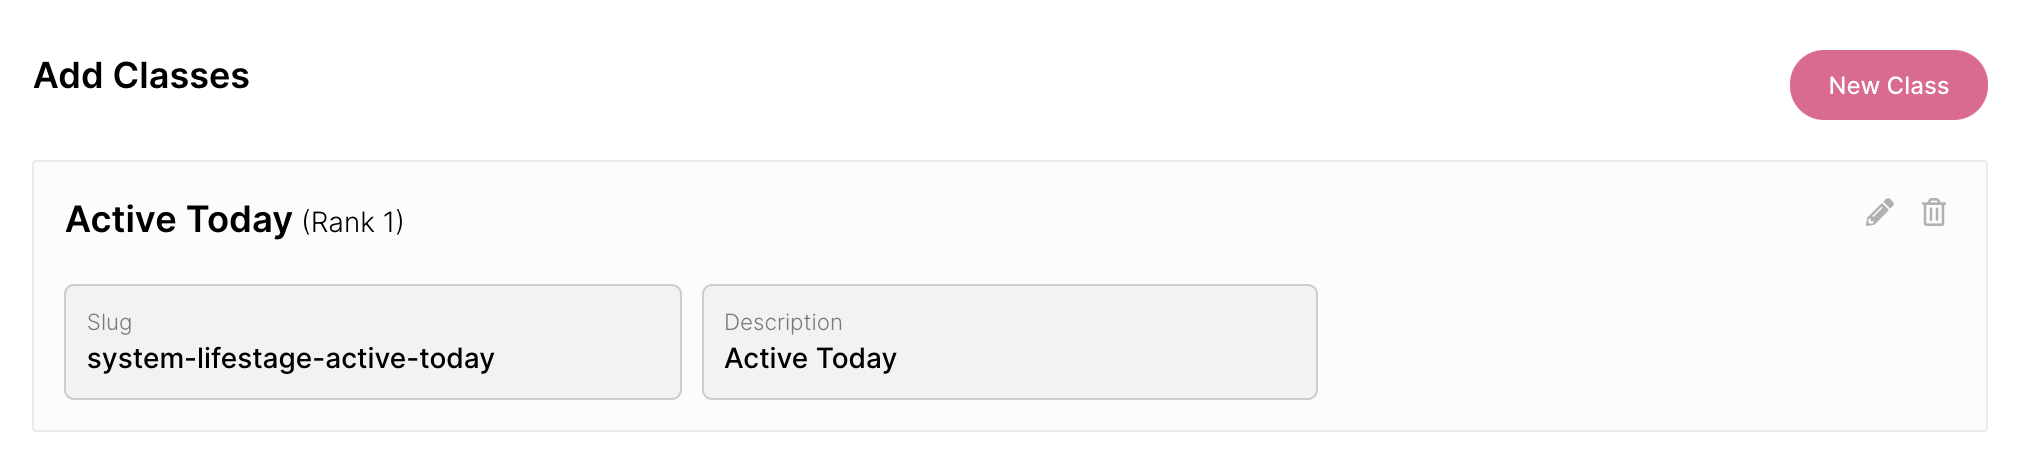Click empty space right of Description field
This screenshot has height=454, width=2018.
pos(1640,342)
